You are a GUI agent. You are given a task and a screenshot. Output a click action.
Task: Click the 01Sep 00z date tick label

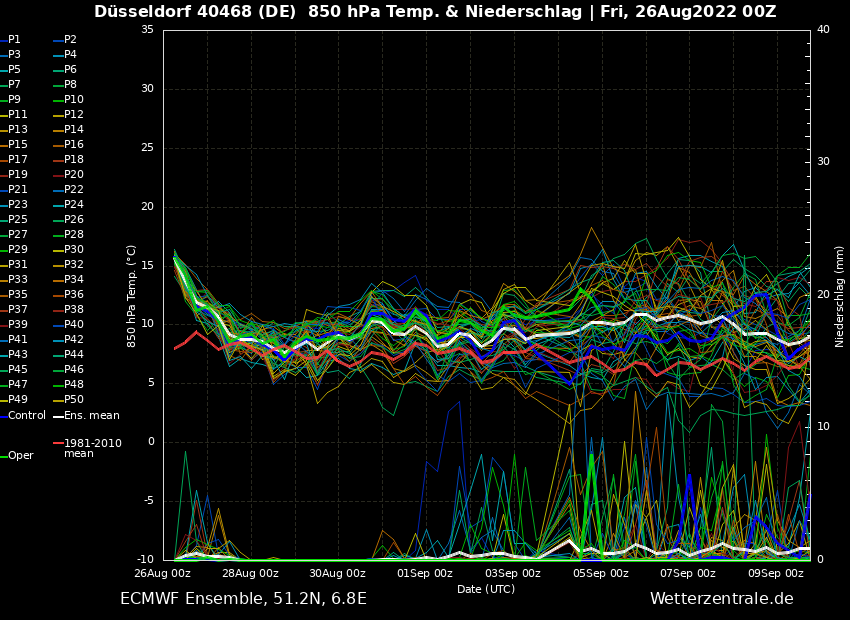tap(425, 573)
